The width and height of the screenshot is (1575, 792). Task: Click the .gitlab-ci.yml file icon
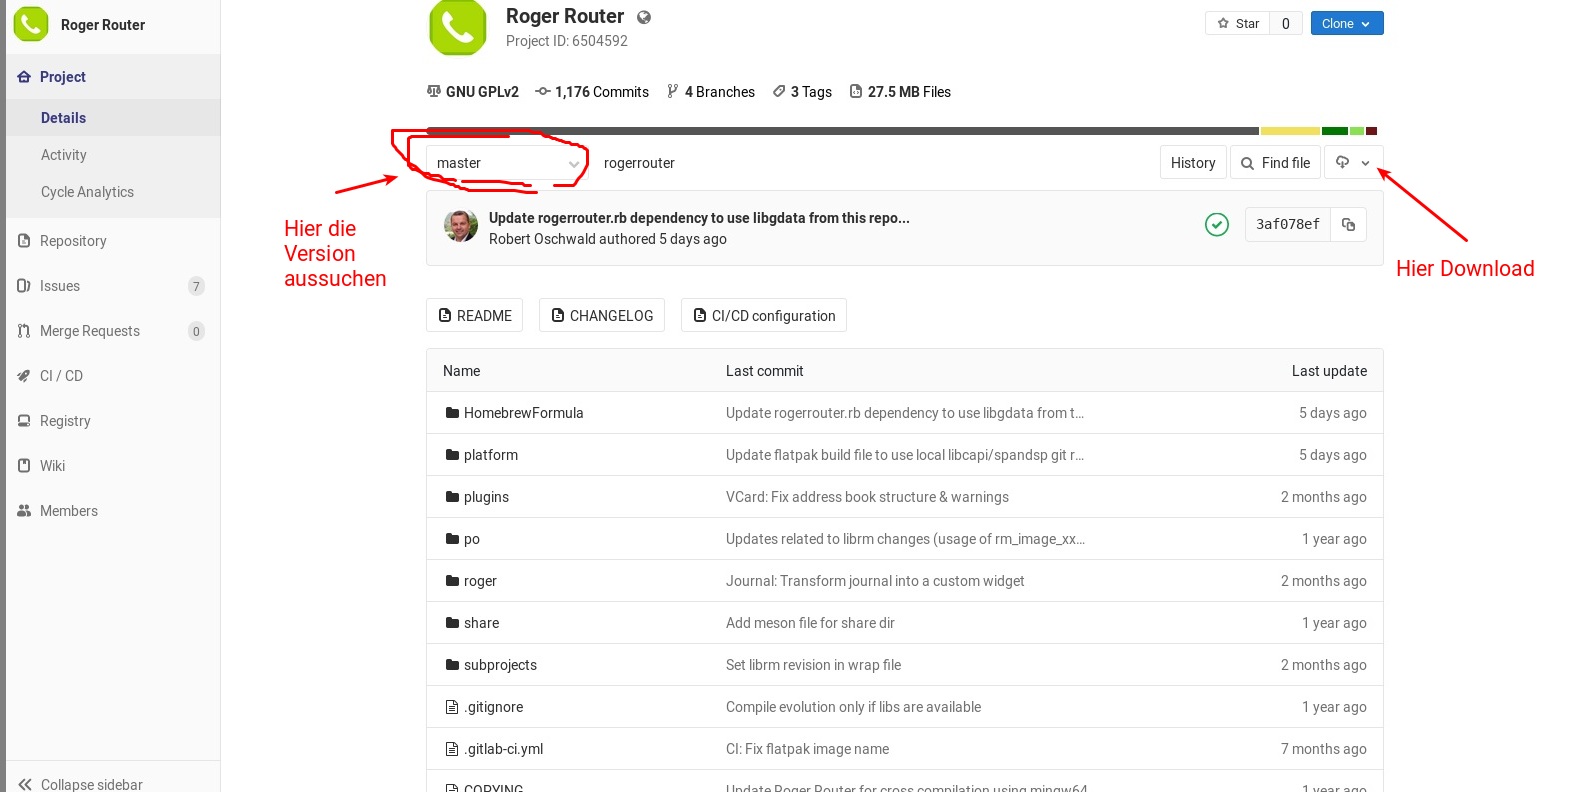click(452, 749)
